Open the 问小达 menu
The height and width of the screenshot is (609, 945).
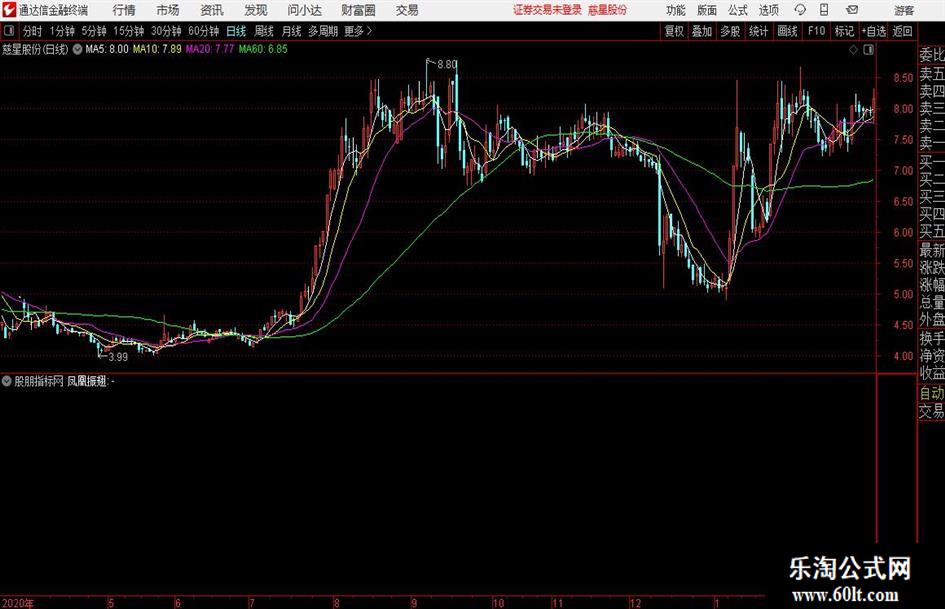304,10
